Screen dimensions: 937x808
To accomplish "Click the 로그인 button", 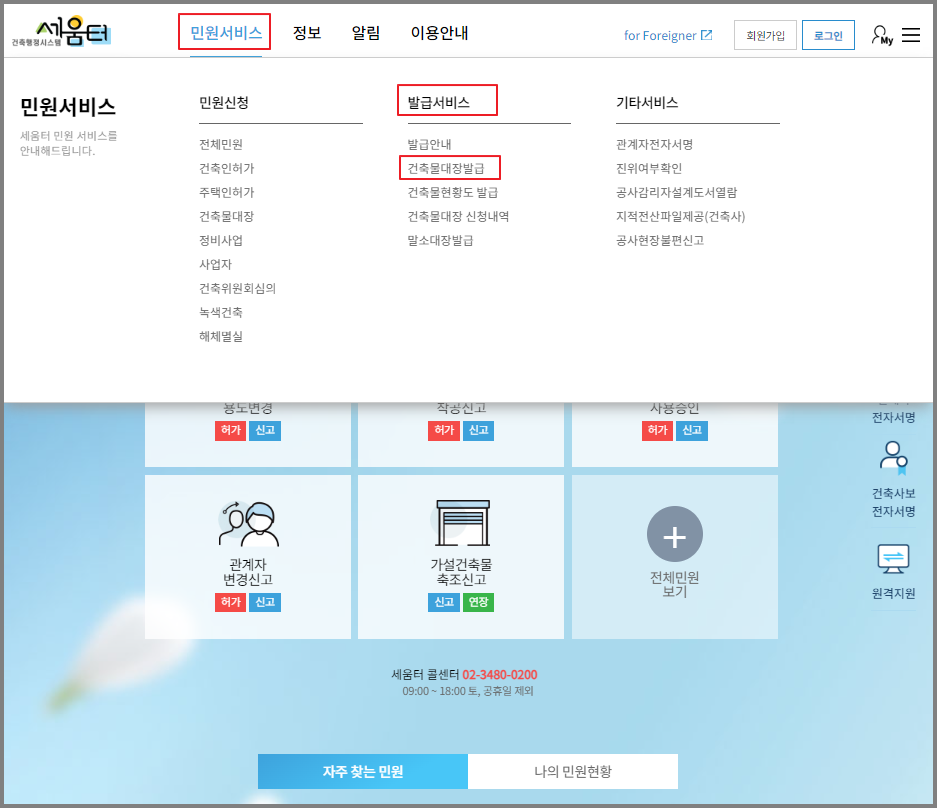I will (x=828, y=33).
